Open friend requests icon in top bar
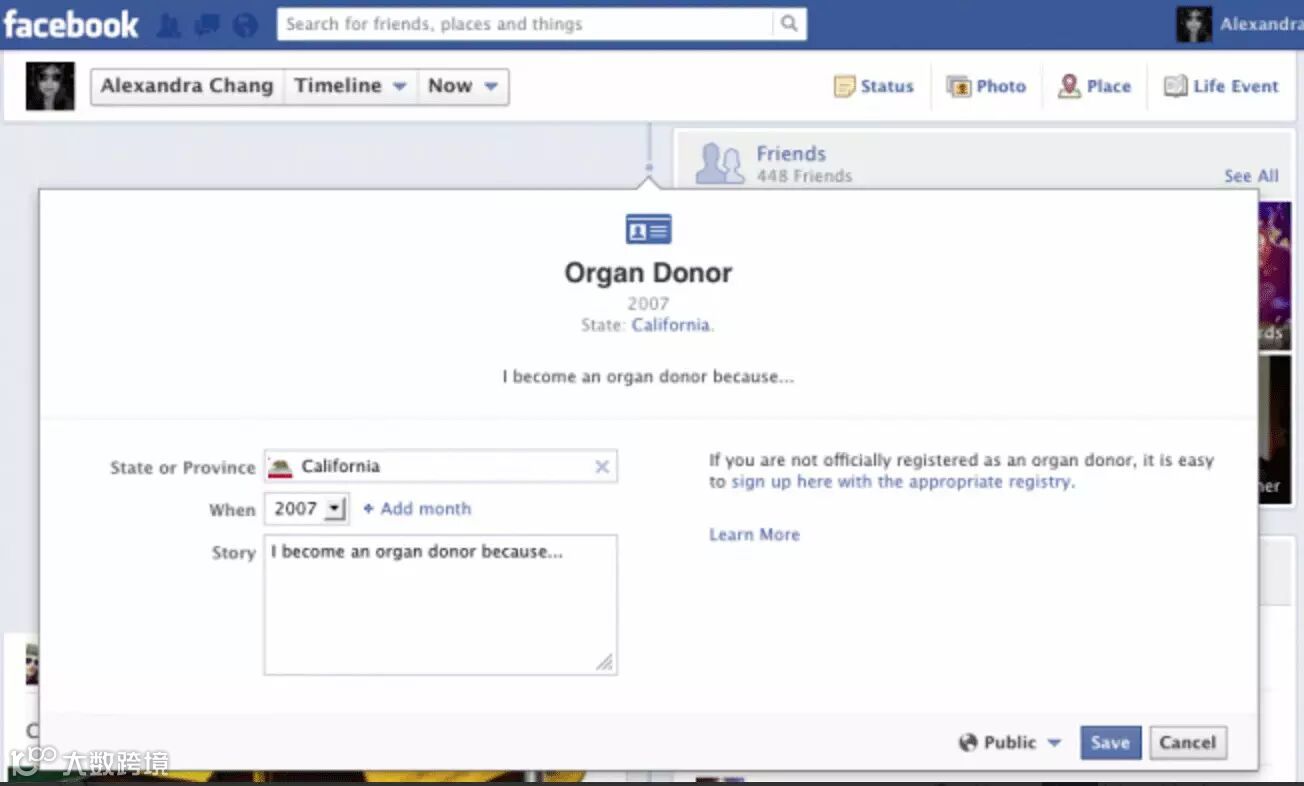Image resolution: width=1304 pixels, height=786 pixels. coord(170,25)
